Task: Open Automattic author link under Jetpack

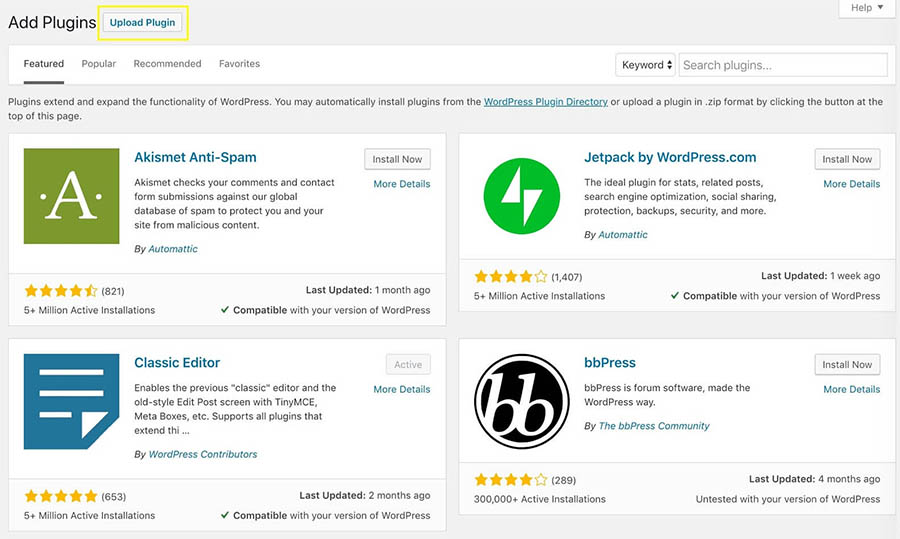Action: 623,234
